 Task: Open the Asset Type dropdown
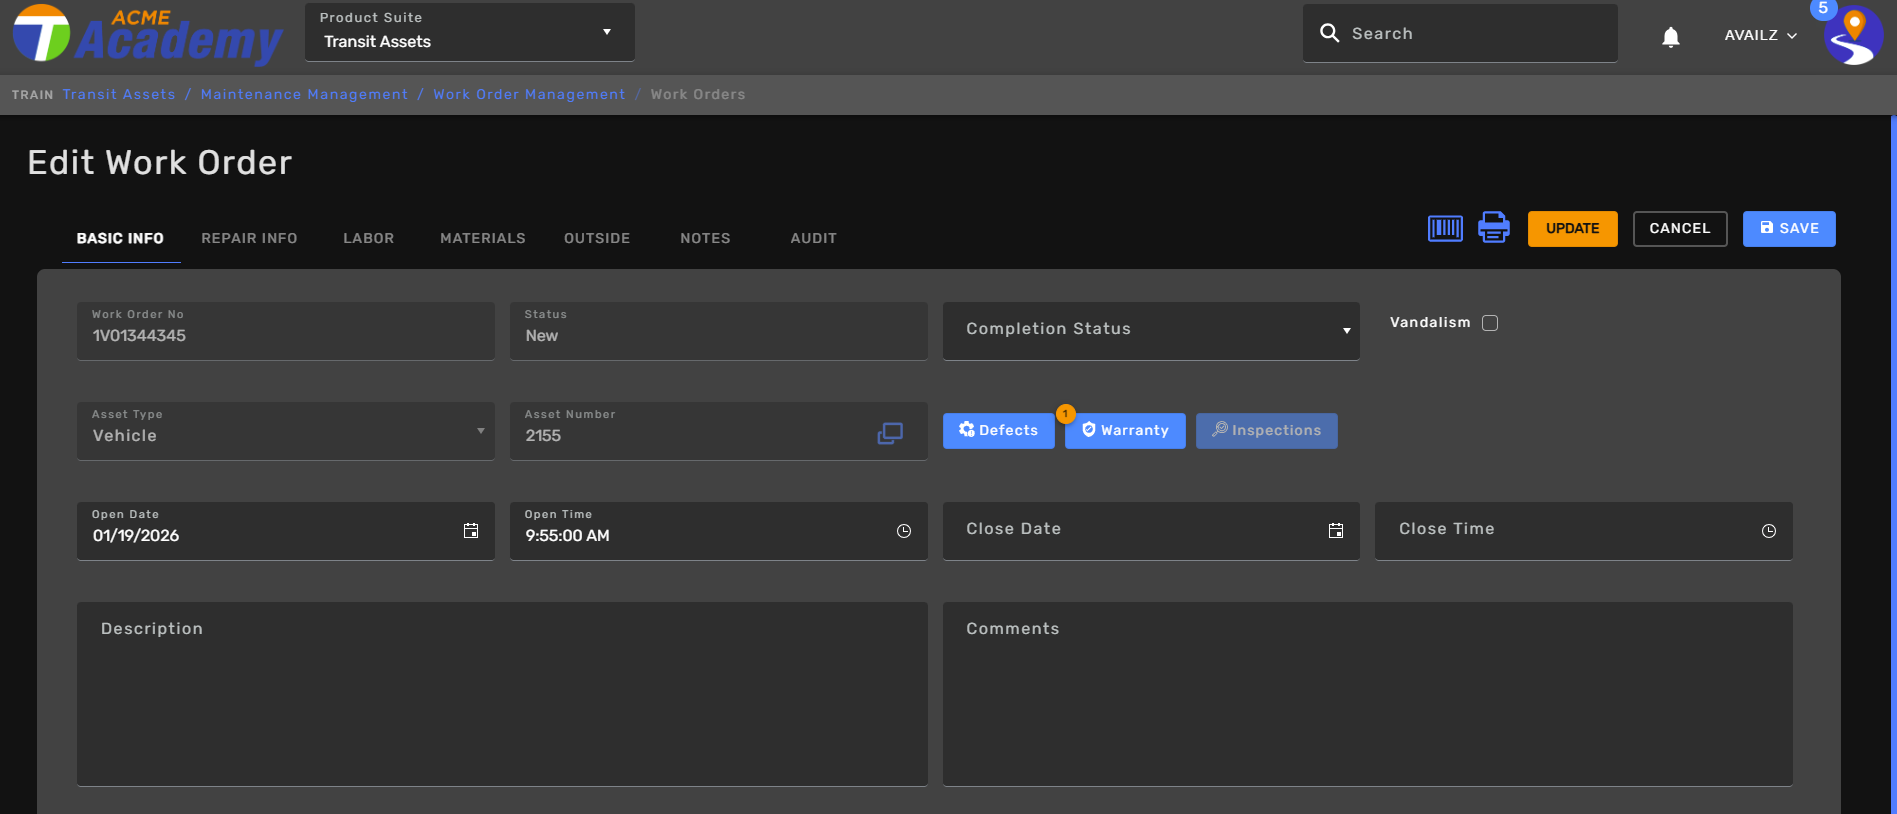(285, 431)
